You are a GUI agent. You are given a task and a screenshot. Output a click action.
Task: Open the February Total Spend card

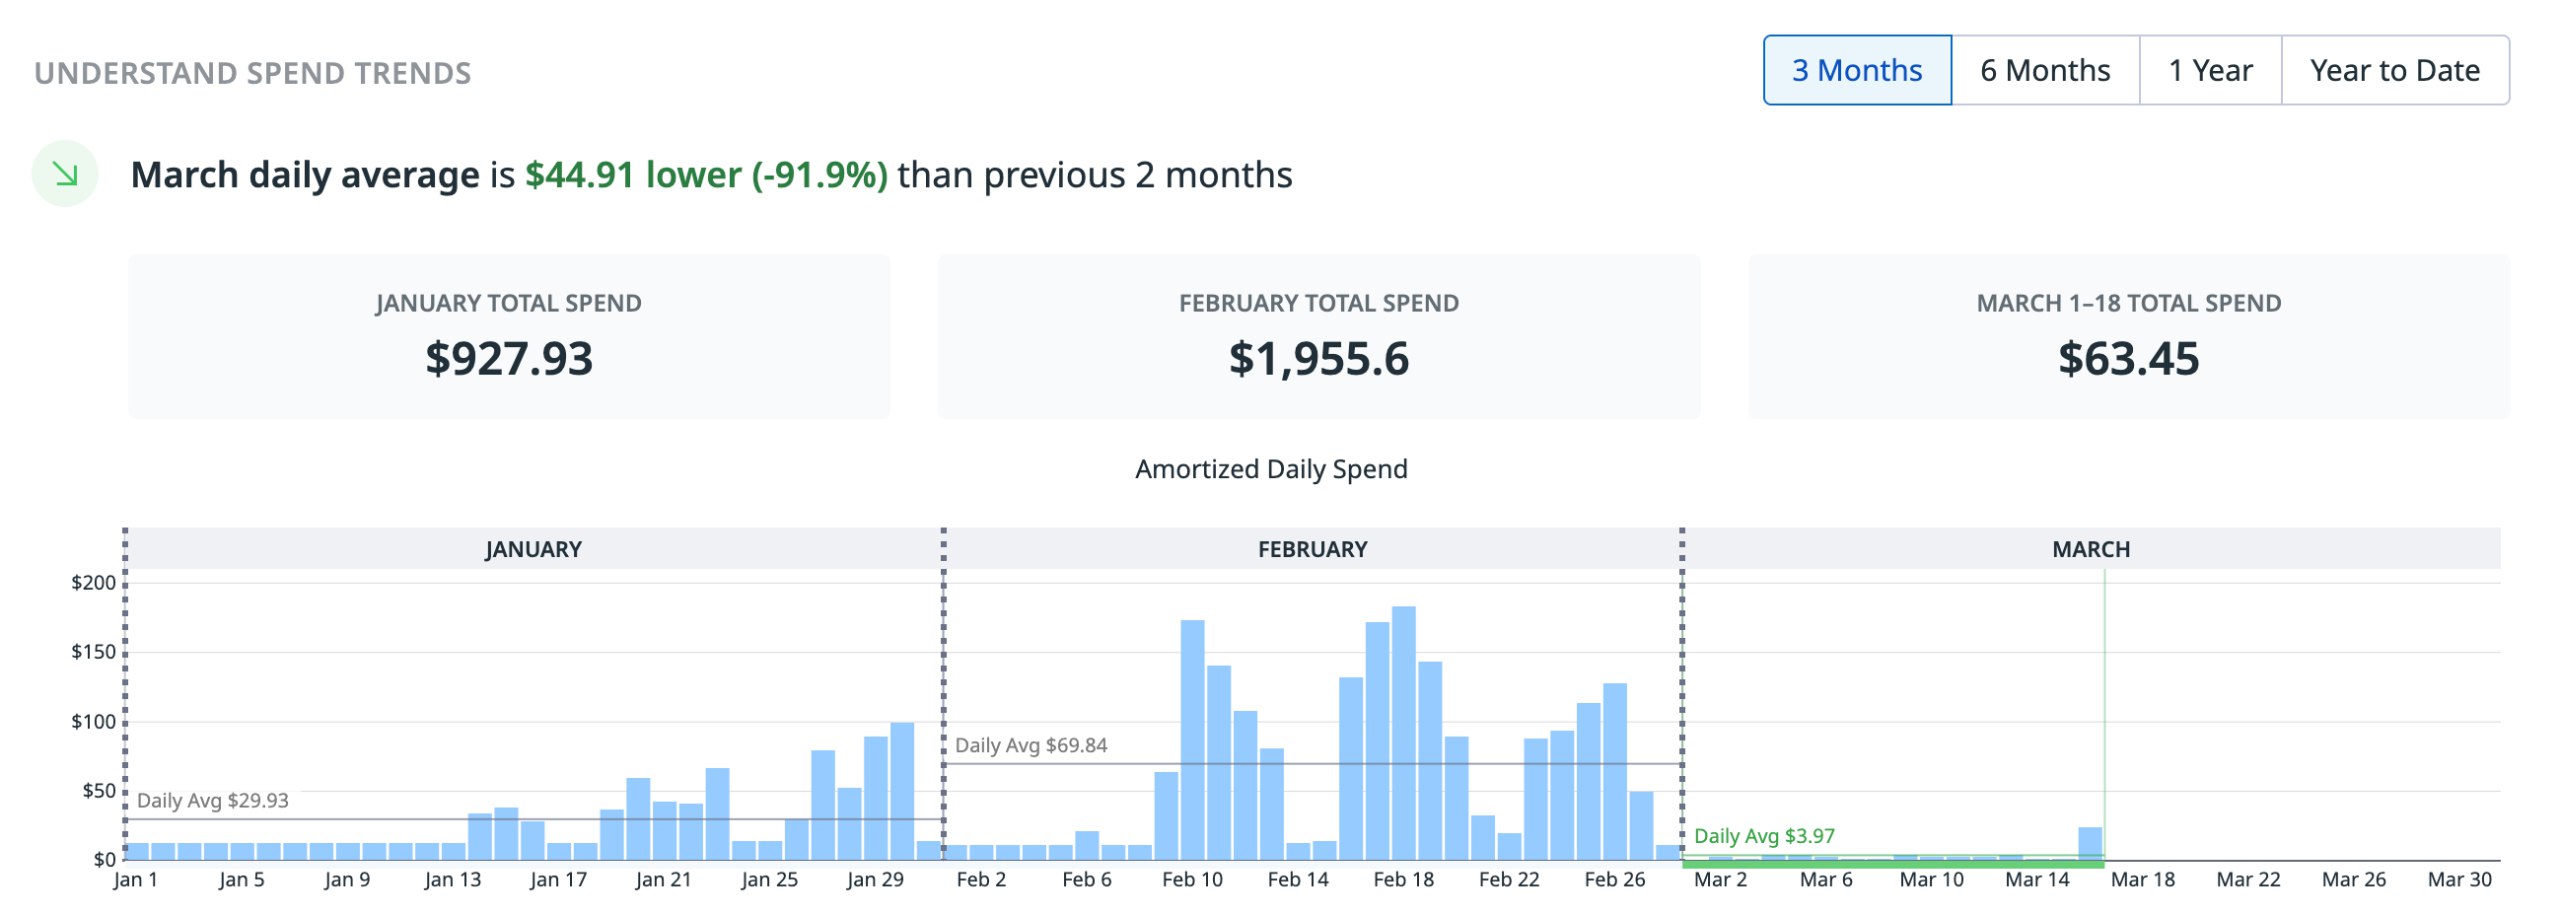point(1318,336)
